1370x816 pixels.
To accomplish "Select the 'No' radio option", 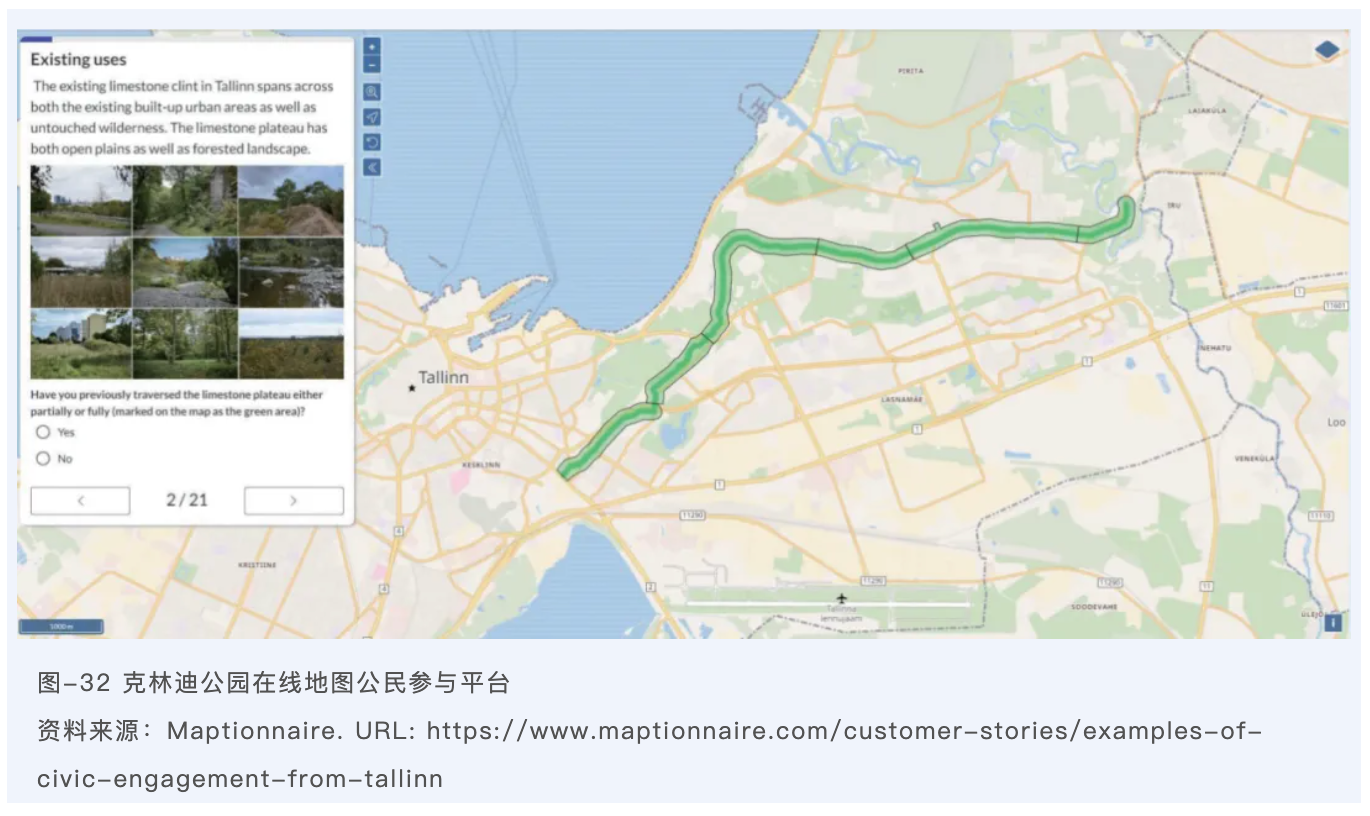I will [x=43, y=458].
